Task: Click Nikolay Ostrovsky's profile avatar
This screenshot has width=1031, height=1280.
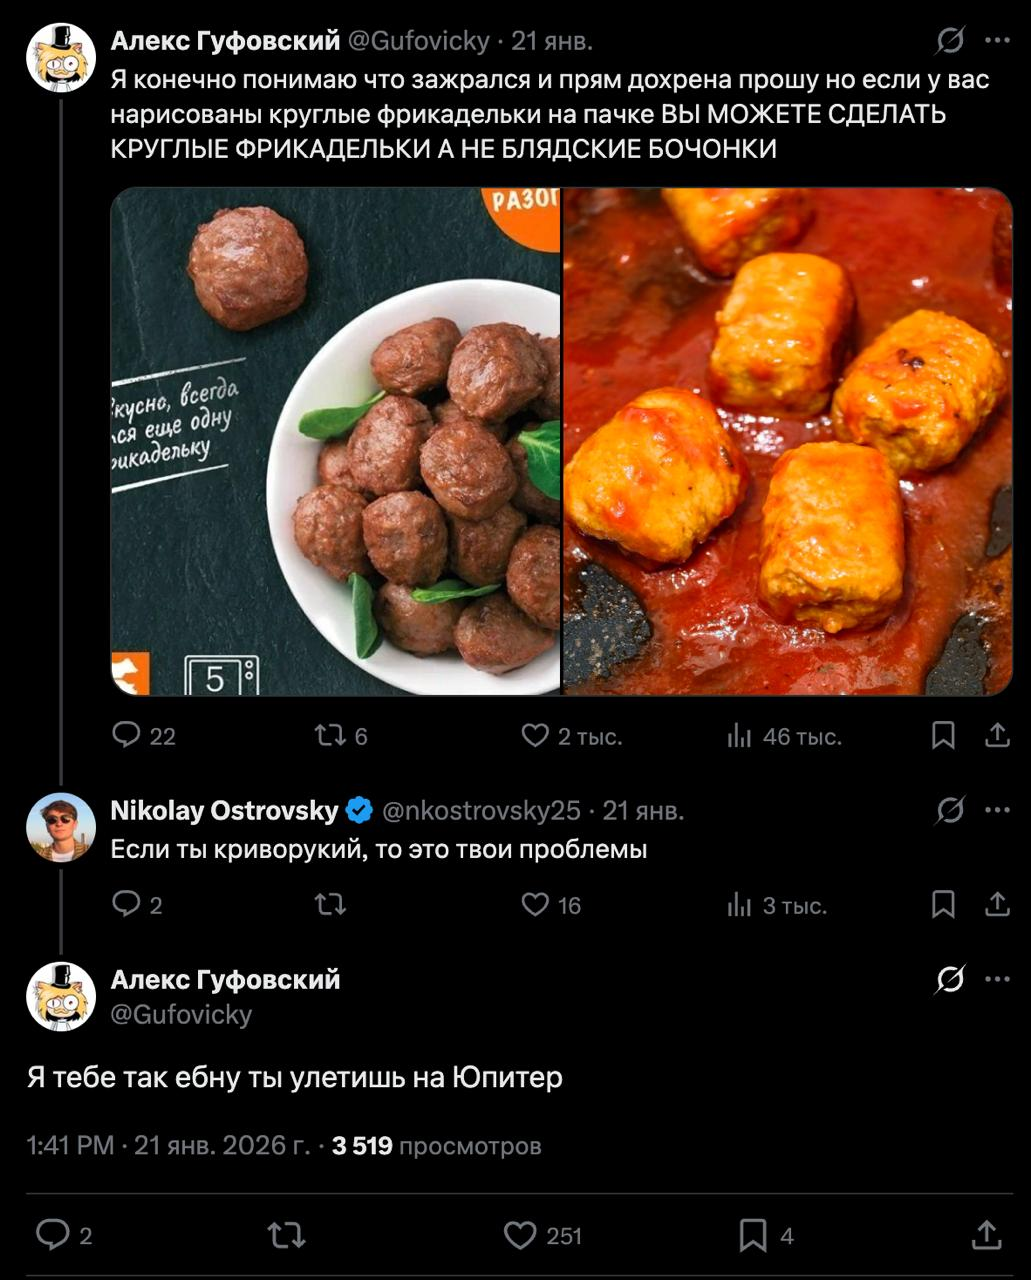Action: [x=61, y=828]
